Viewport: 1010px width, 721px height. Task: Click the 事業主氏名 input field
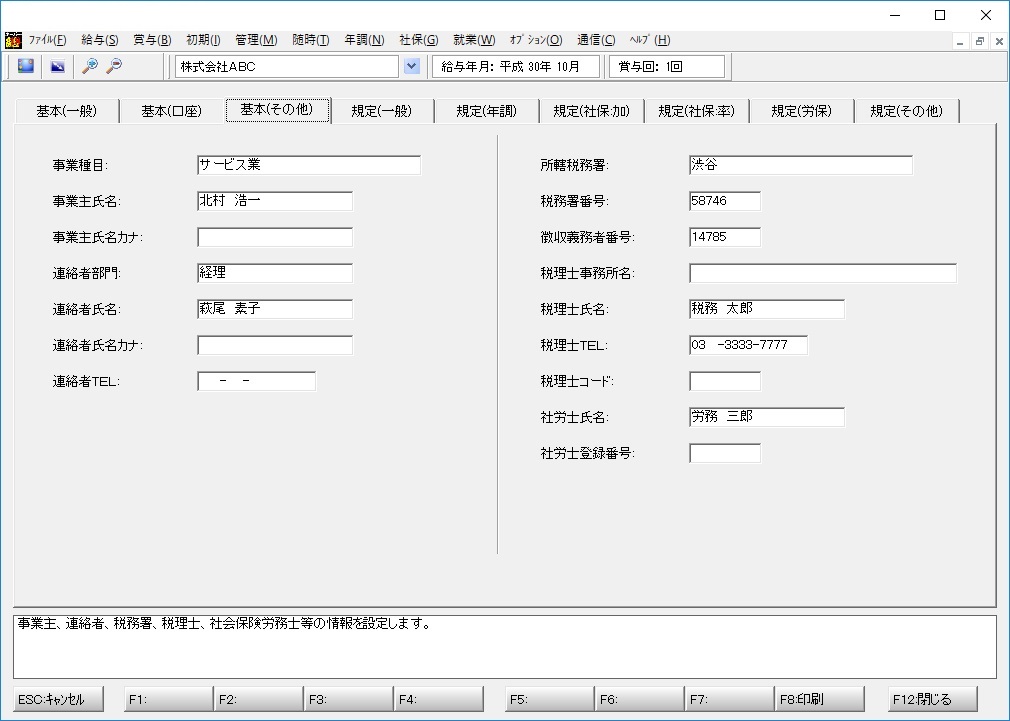(x=274, y=201)
